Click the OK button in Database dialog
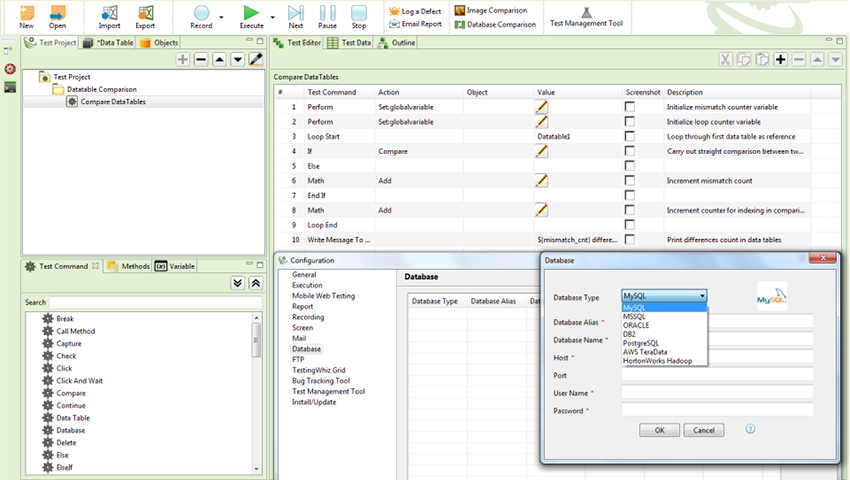The width and height of the screenshot is (850, 480). click(659, 430)
